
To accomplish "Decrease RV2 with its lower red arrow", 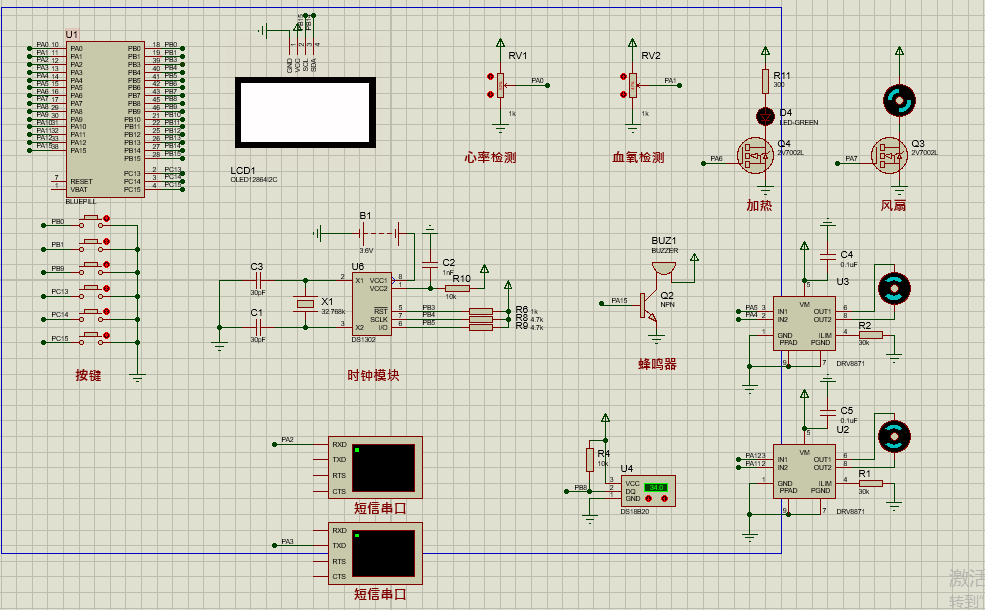I will [623, 94].
